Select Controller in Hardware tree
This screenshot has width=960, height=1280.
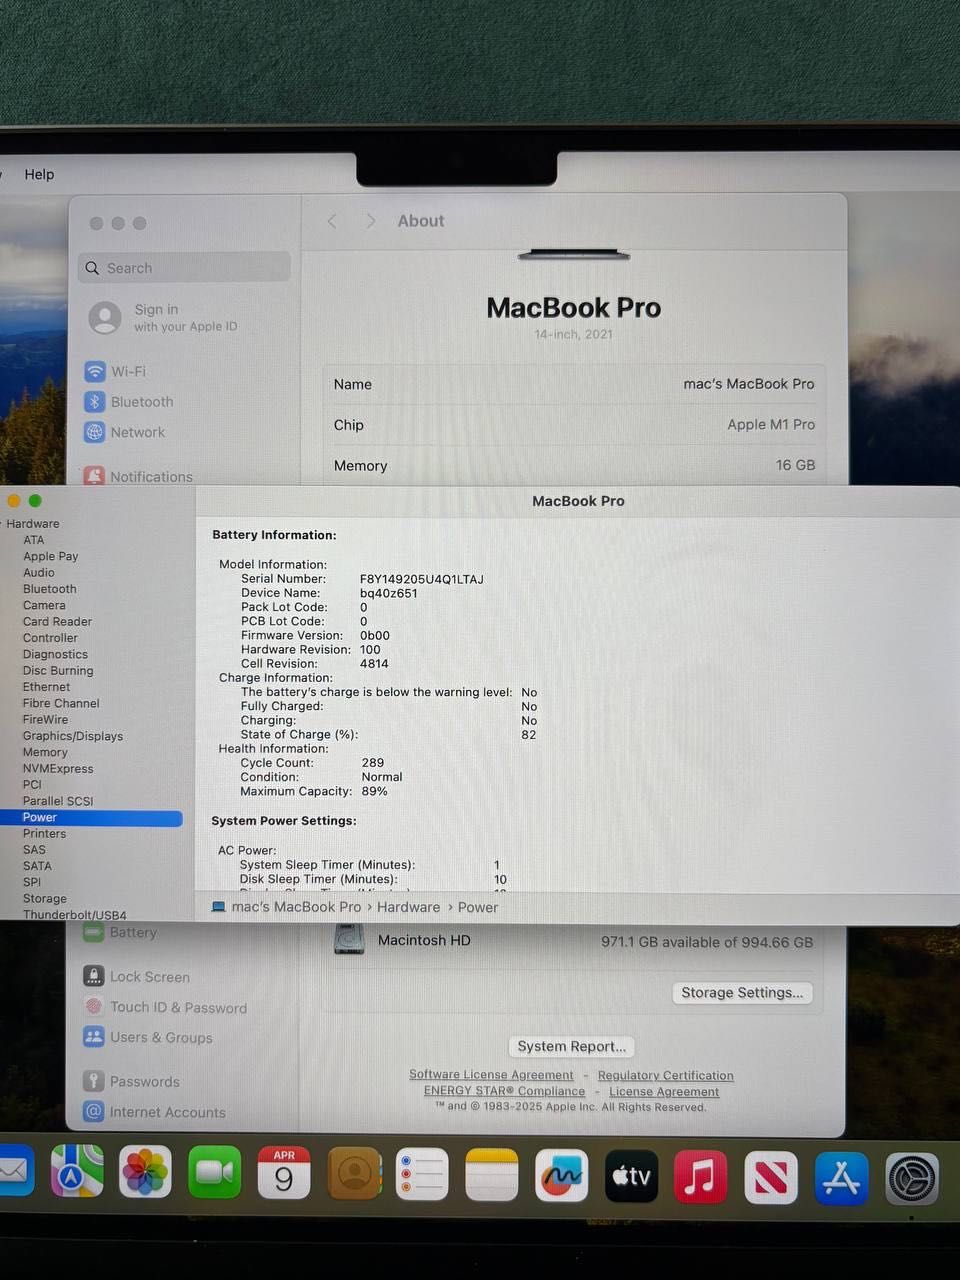[x=50, y=638]
